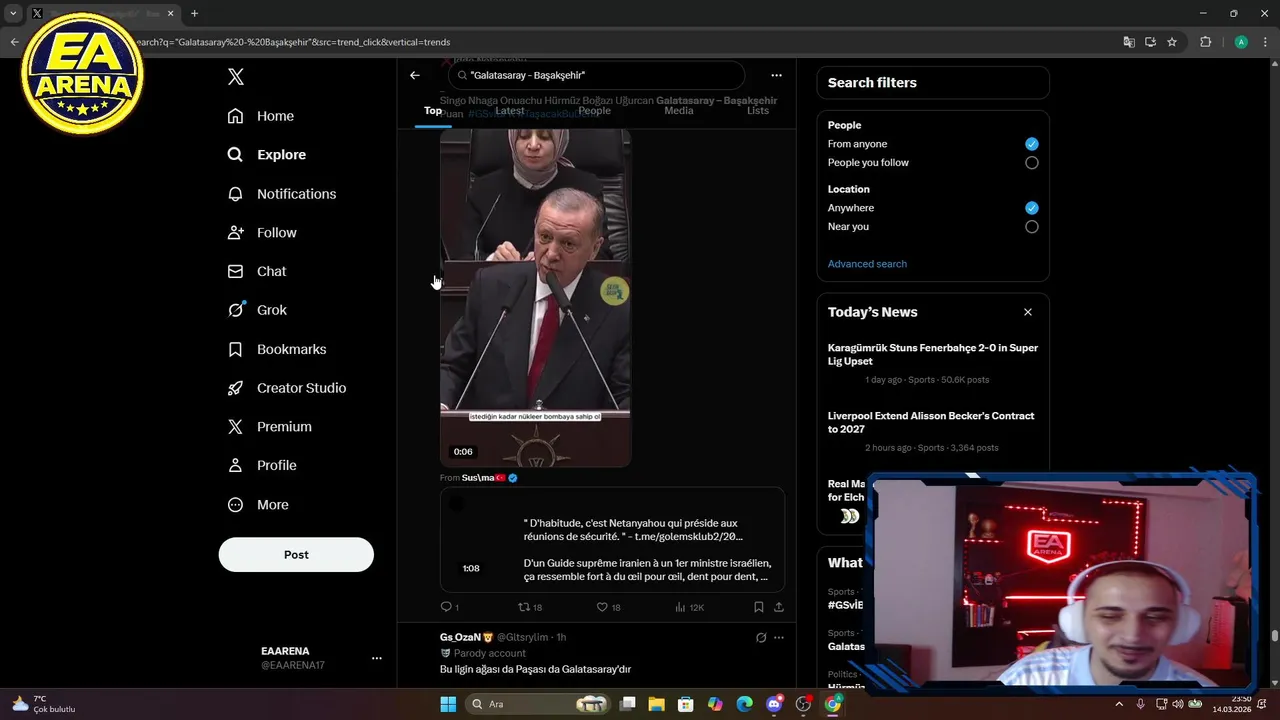1280x720 pixels.
Task: Open 'Karagümrük Stuns Fenerbahçe 2-0' news story
Action: pyautogui.click(x=933, y=355)
